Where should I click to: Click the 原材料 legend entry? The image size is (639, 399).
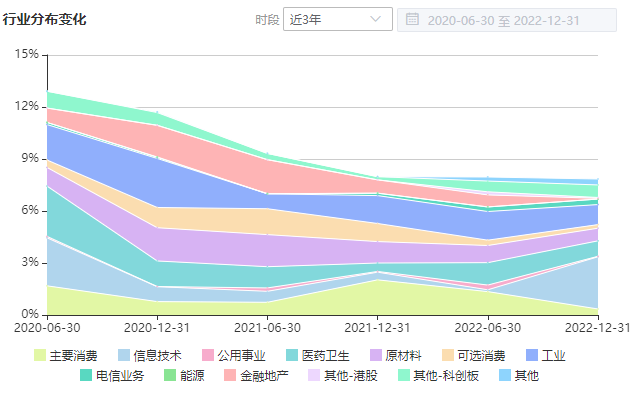396,355
